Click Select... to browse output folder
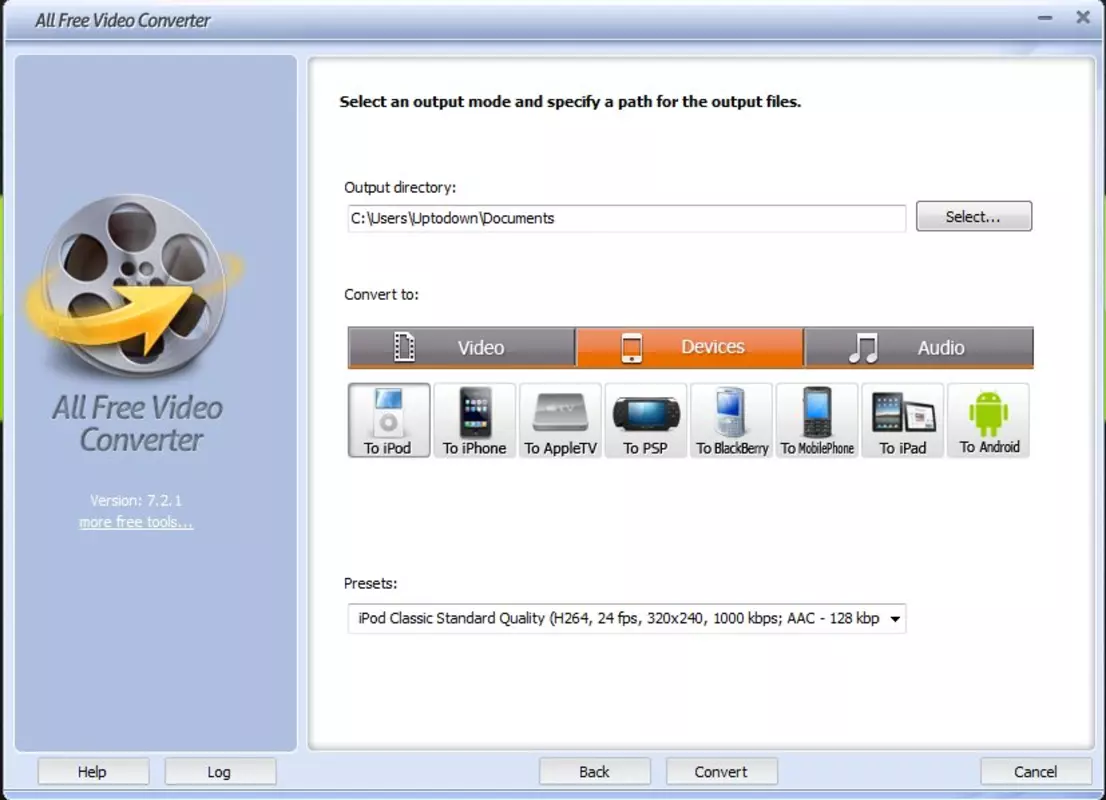This screenshot has width=1106, height=800. click(973, 217)
